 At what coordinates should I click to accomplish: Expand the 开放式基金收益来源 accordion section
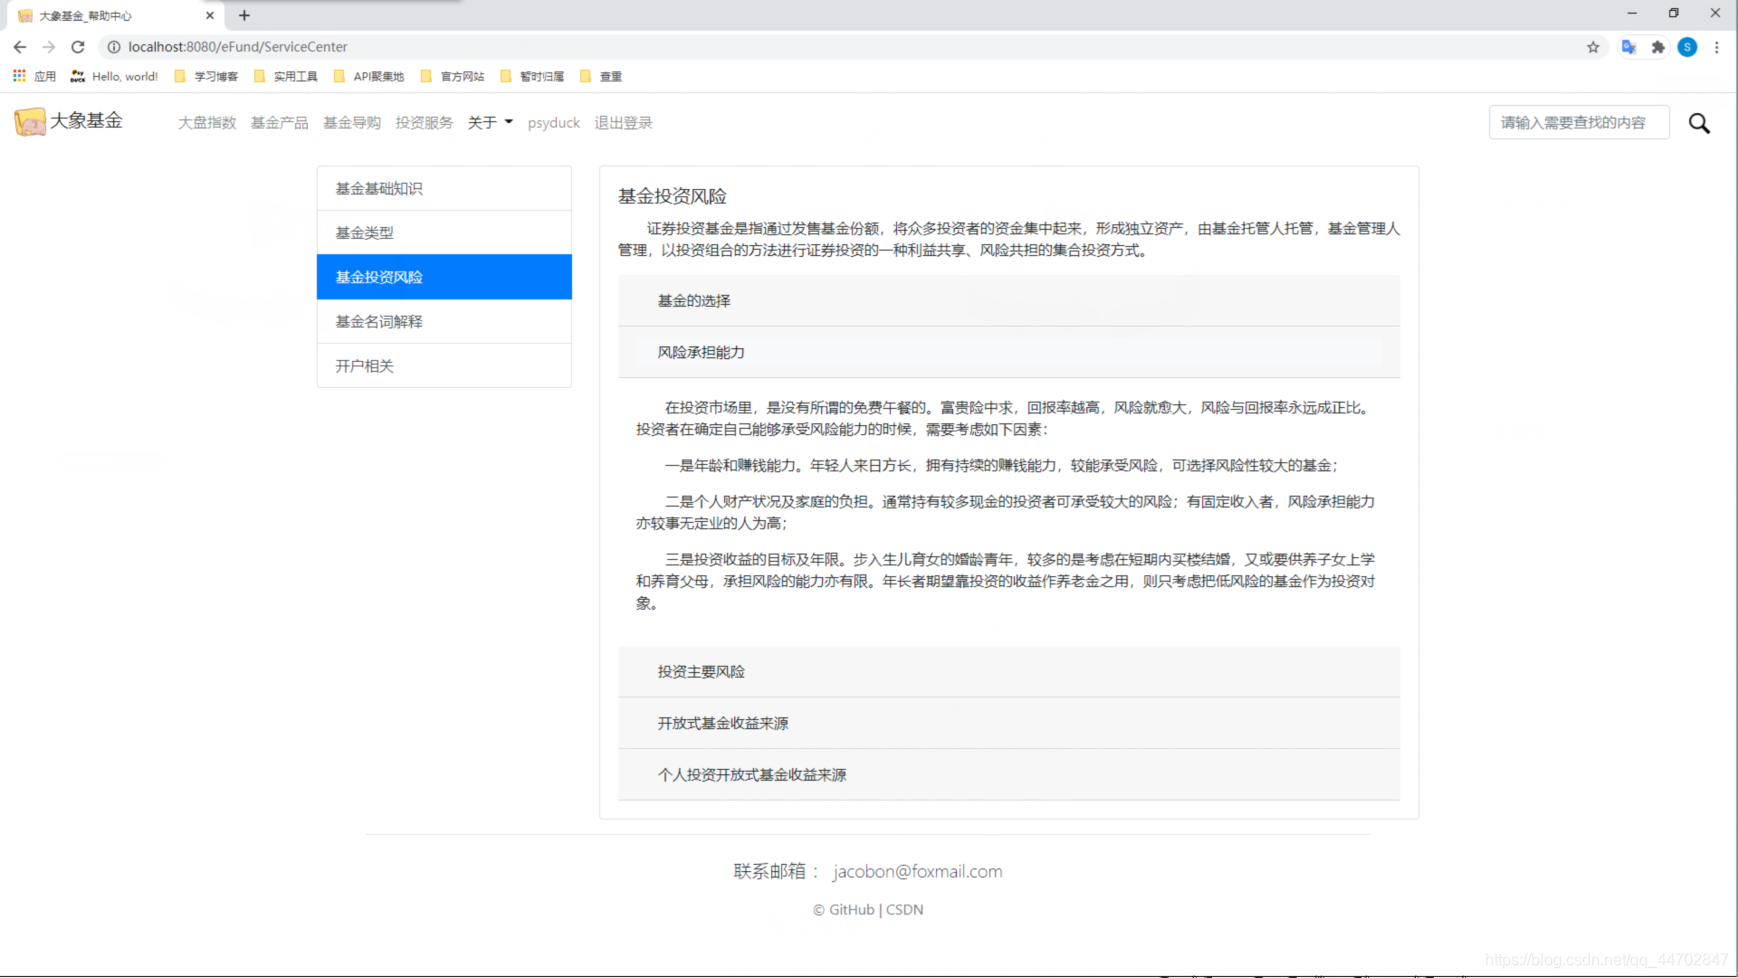(x=1009, y=723)
